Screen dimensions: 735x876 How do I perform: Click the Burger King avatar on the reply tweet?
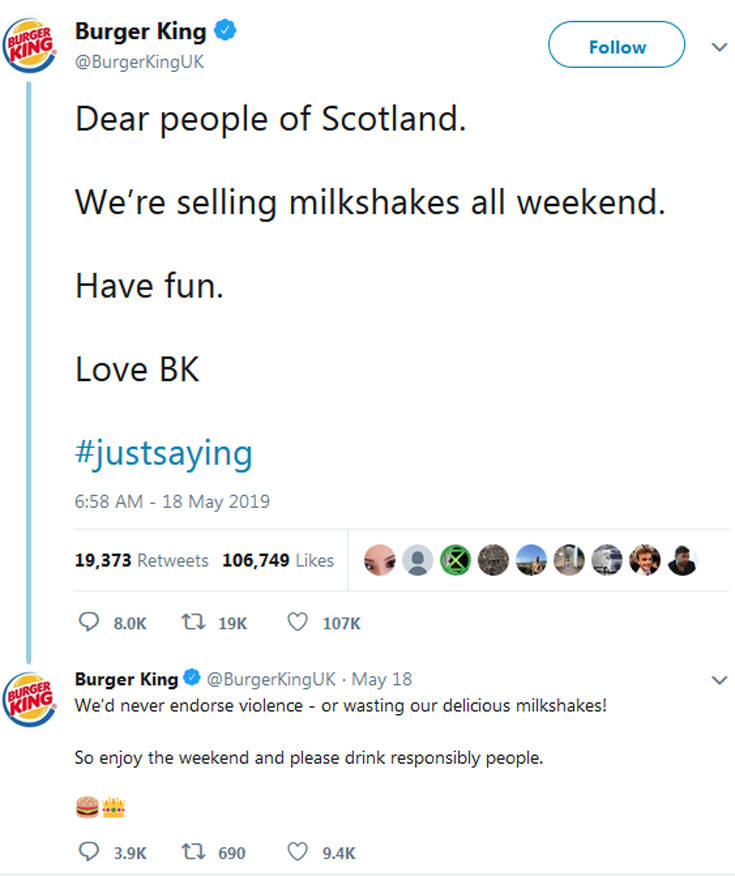pos(28,695)
